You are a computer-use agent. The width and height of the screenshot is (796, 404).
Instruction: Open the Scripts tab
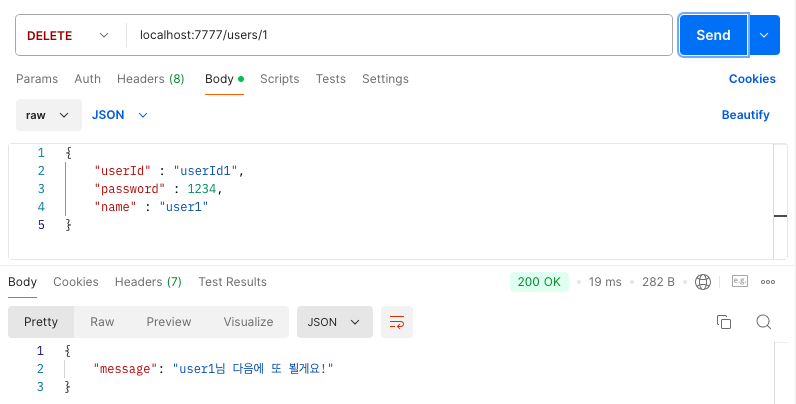tap(280, 79)
